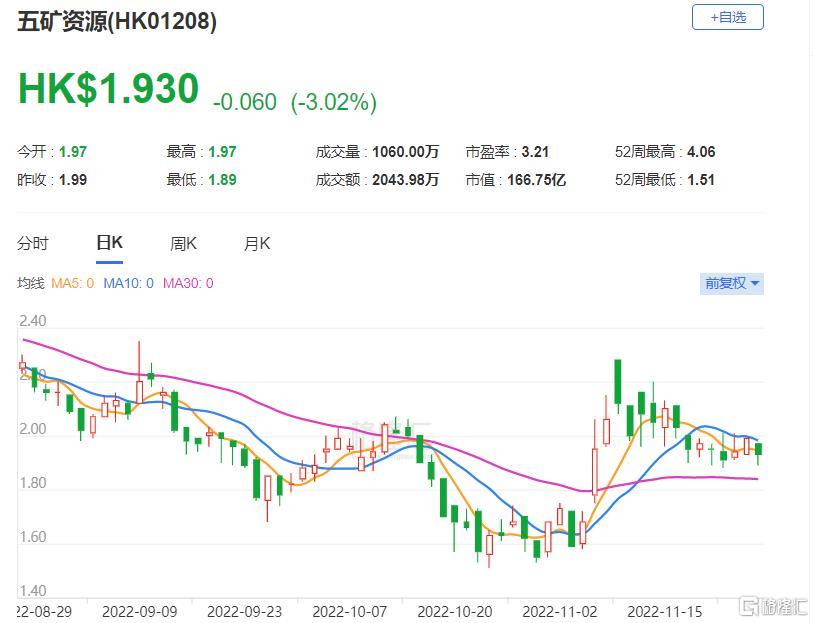814x623 pixels.
Task: Click the 均线 label
Action: [x=31, y=283]
